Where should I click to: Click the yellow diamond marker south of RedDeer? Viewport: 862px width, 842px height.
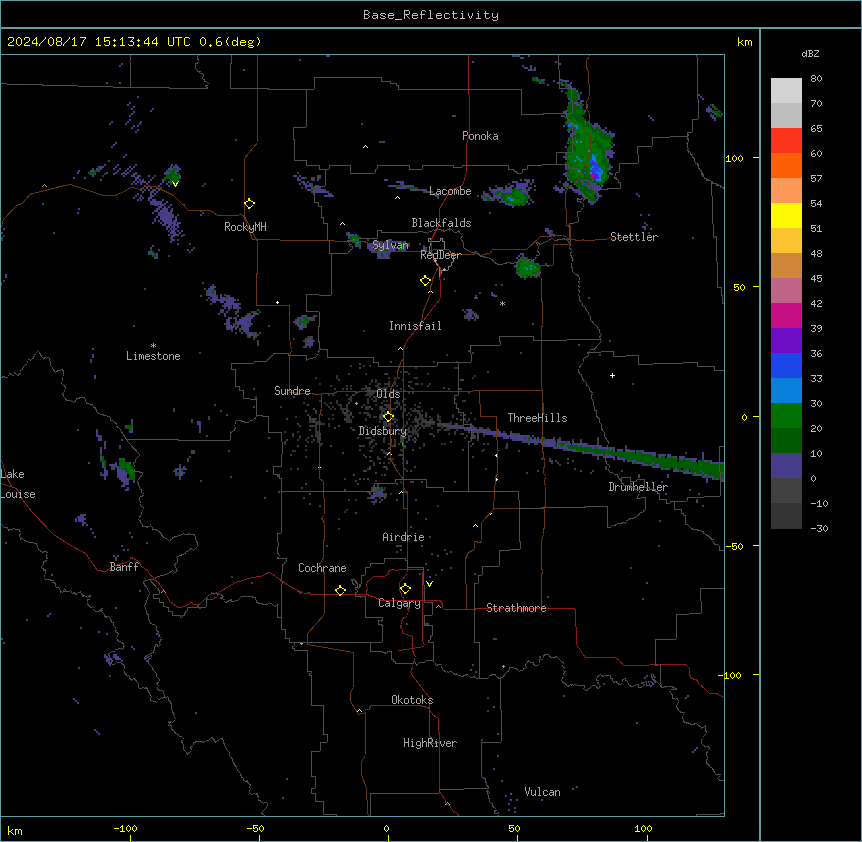coord(426,281)
